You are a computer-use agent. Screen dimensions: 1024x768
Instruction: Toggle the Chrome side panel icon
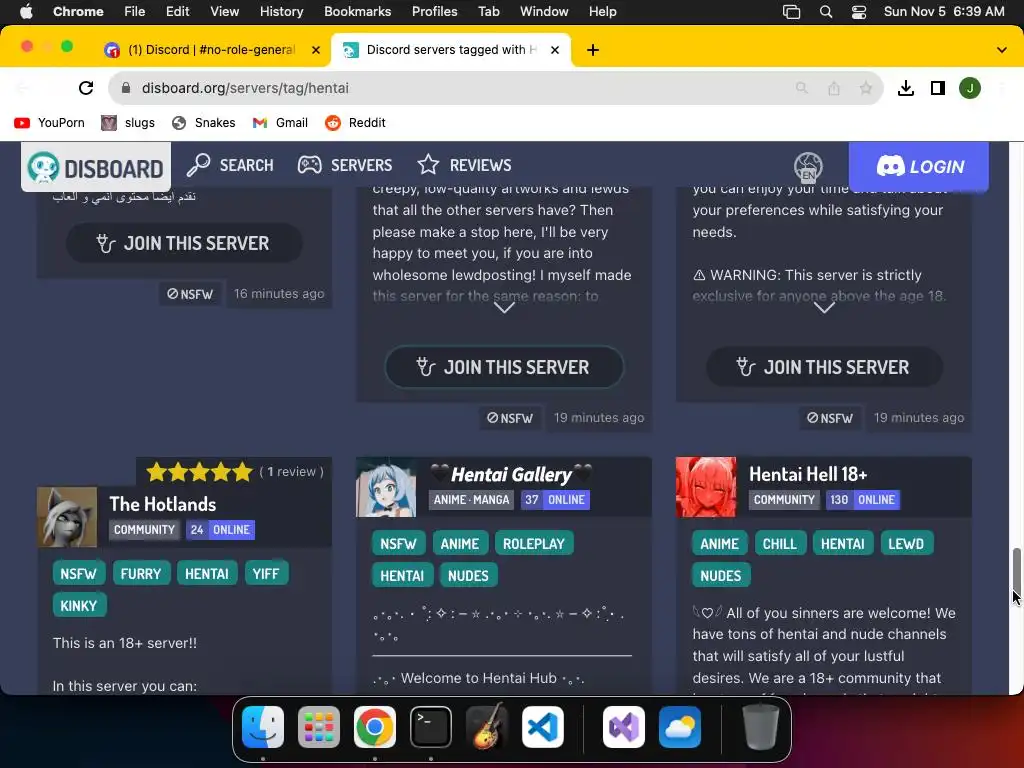[x=938, y=88]
